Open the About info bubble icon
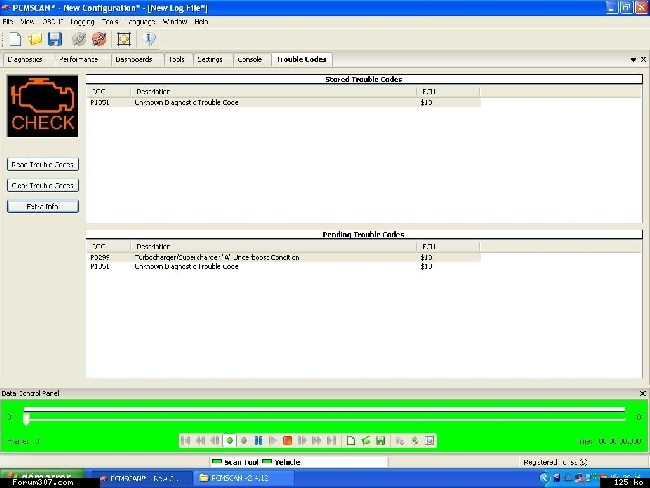Viewport: 650px width, 488px height. [x=149, y=39]
